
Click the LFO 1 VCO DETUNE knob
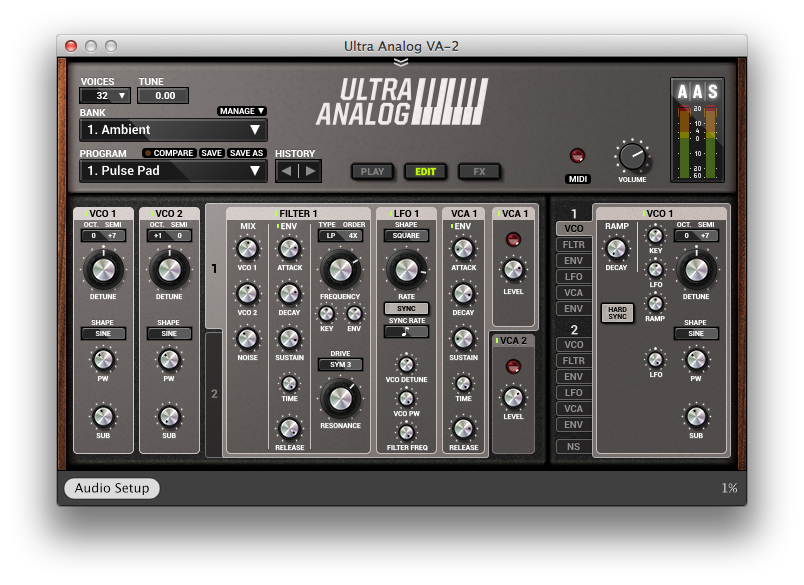pyautogui.click(x=406, y=365)
